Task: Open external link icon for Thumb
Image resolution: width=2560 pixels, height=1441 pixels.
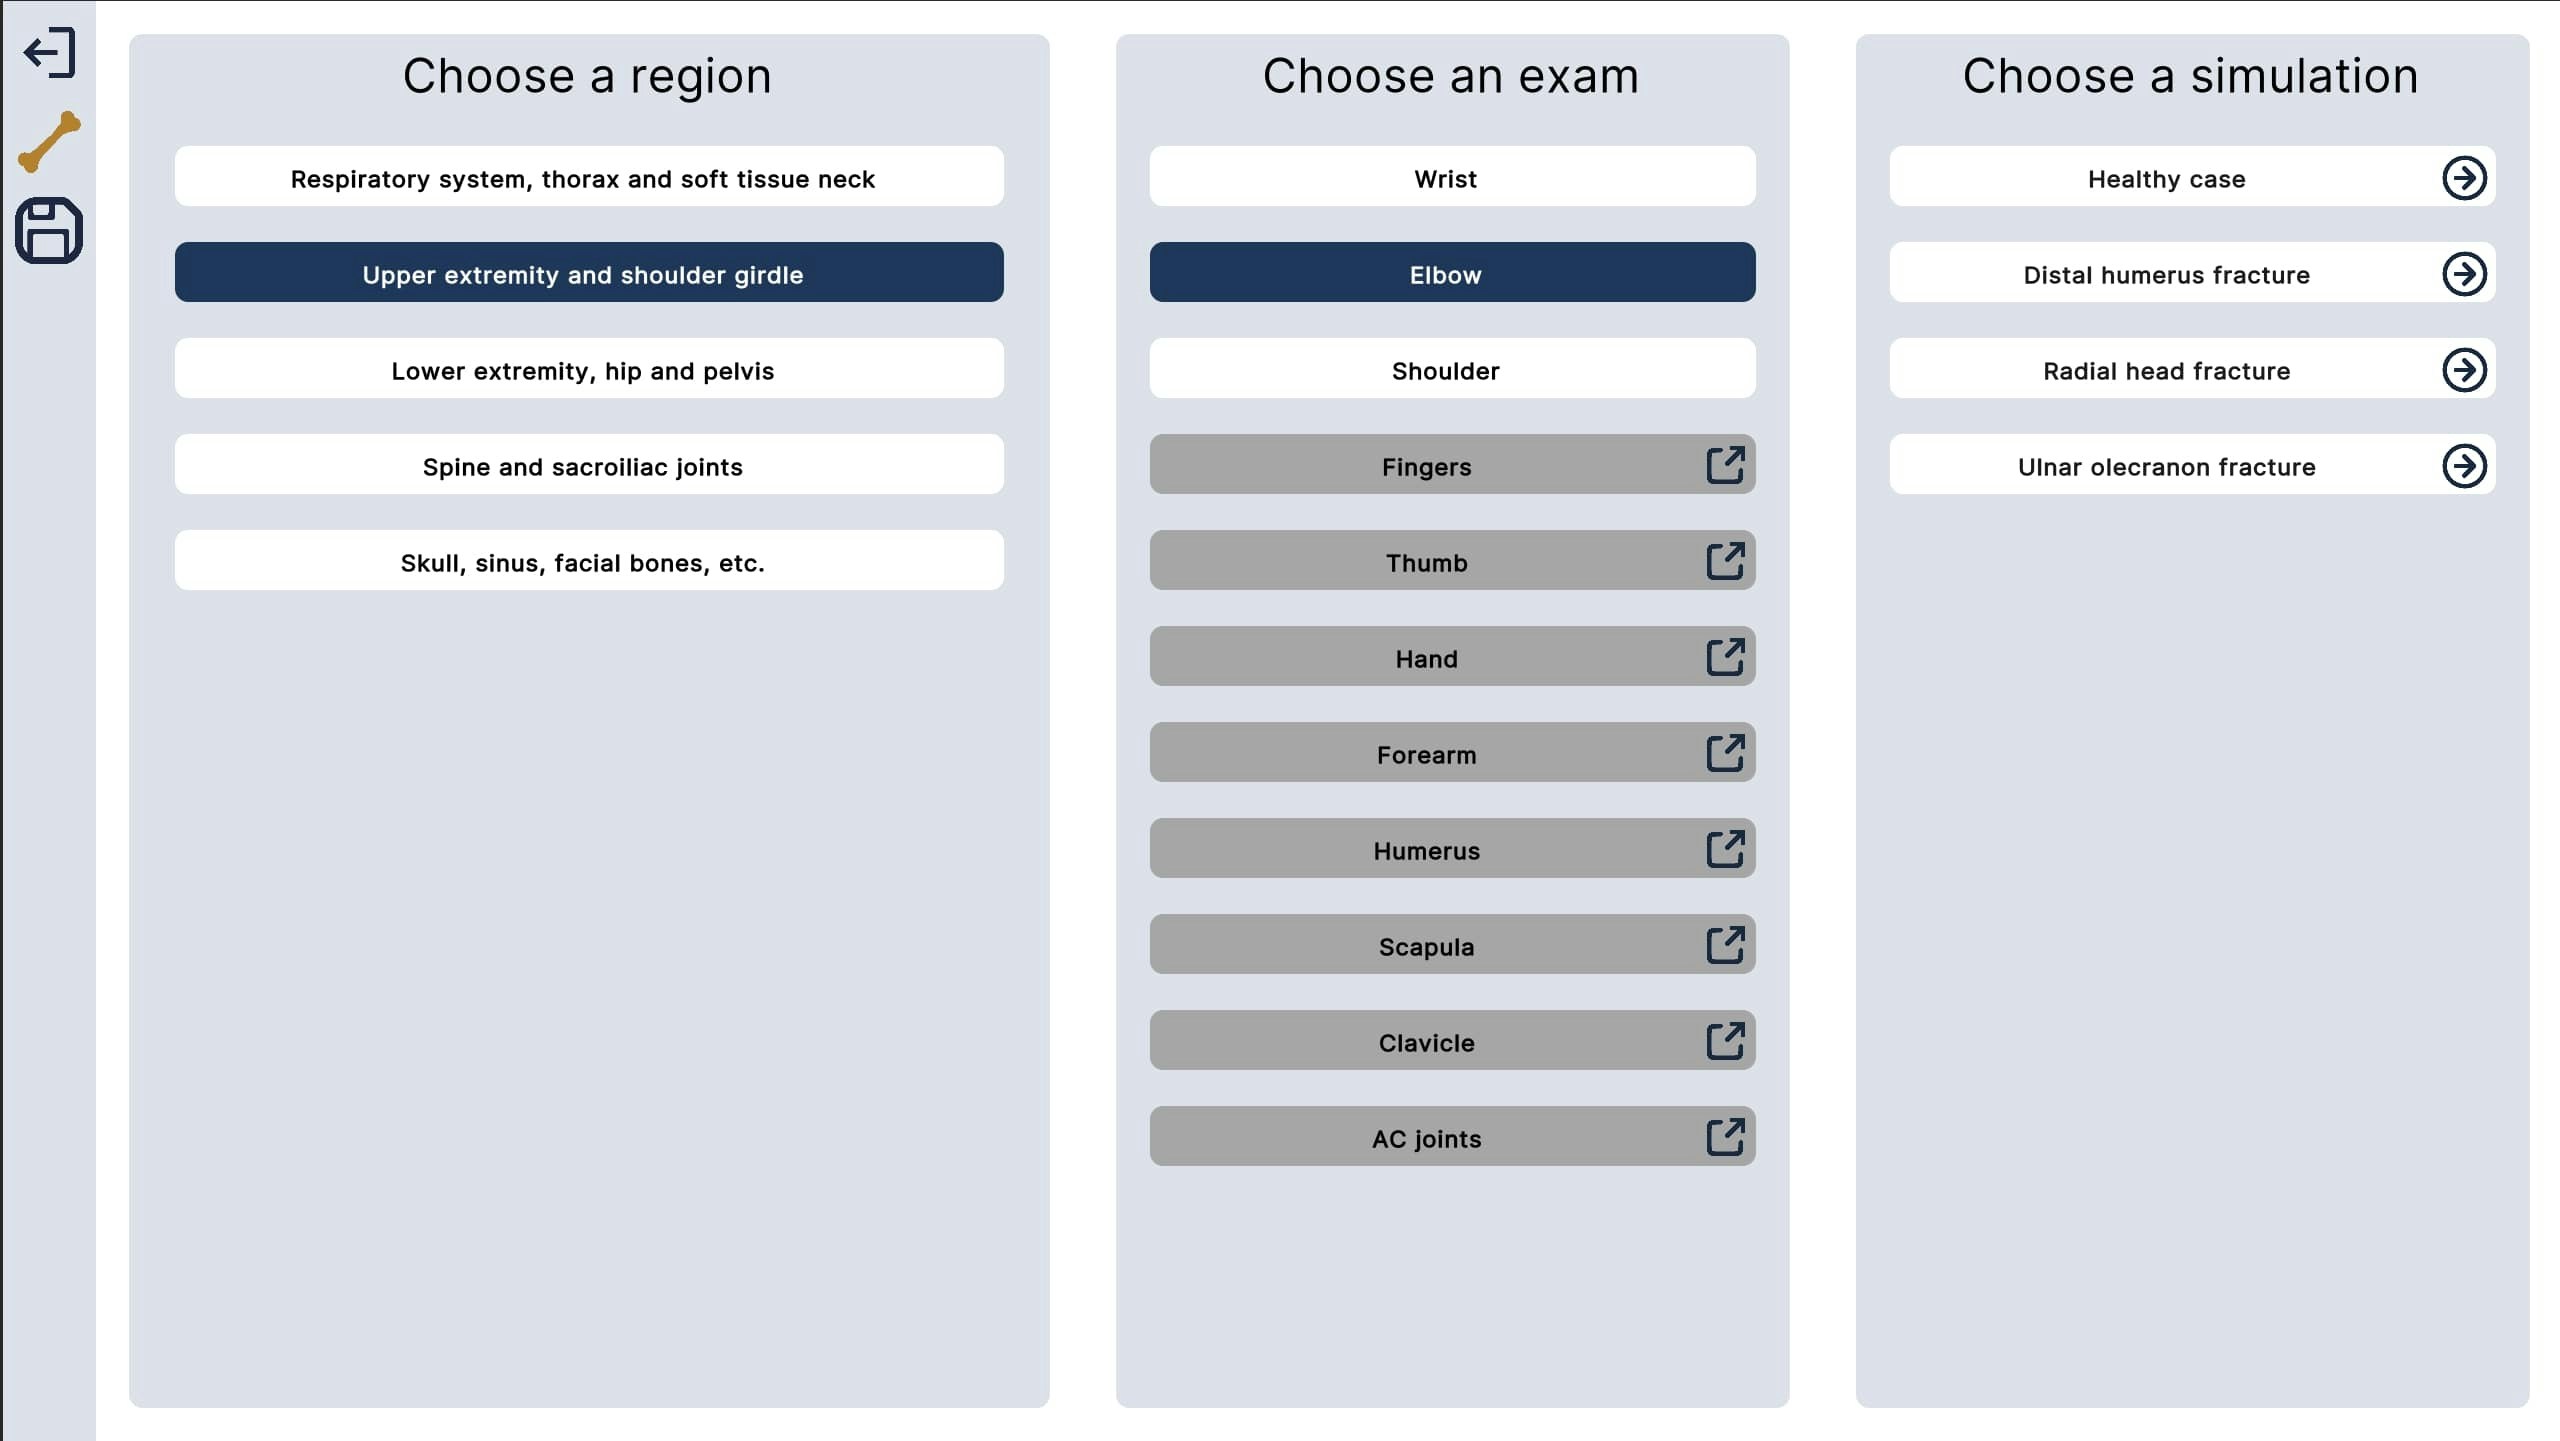Action: click(x=1724, y=561)
